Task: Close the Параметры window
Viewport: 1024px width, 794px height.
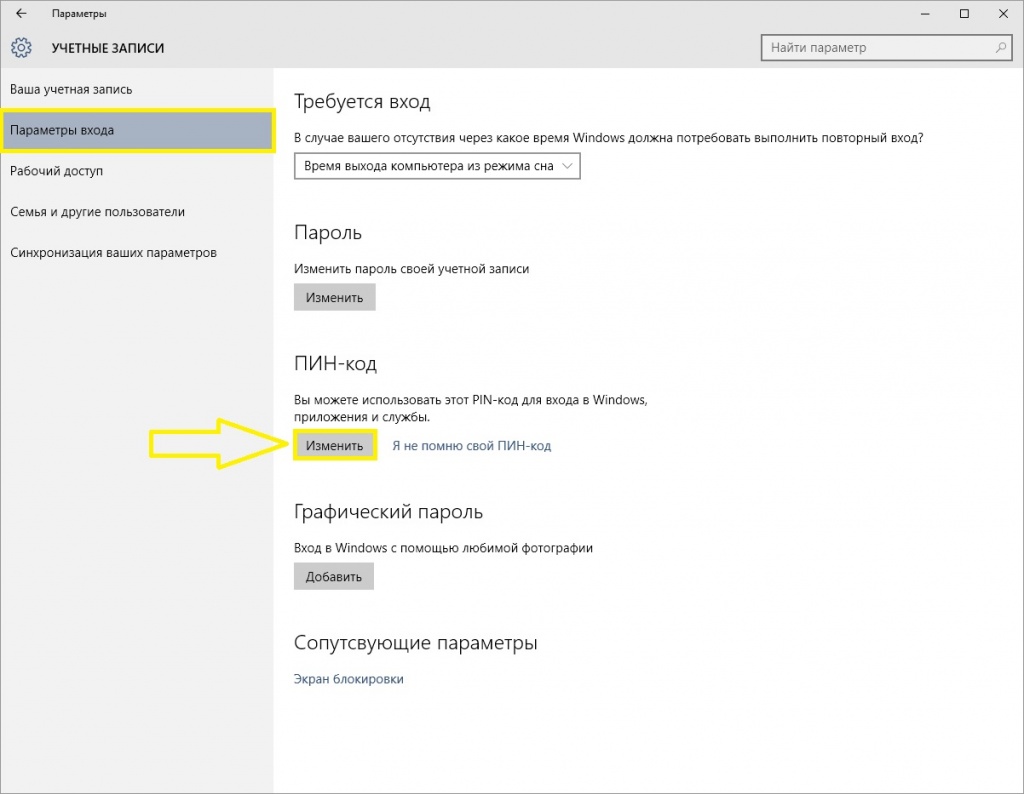Action: (x=1003, y=14)
